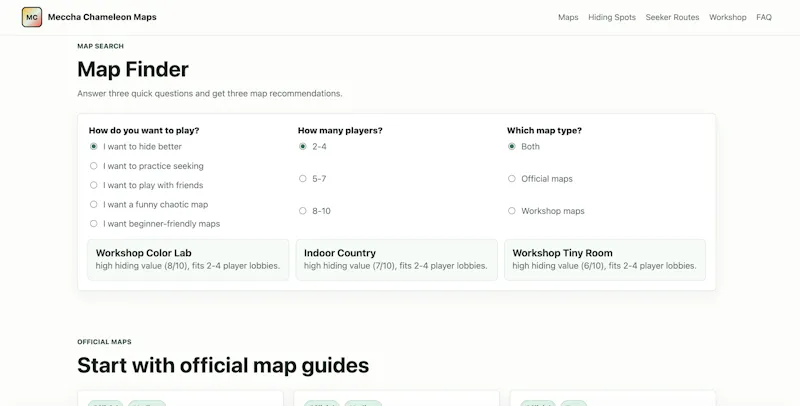Viewport: 800px width, 406px height.
Task: Select the 2-4 players radio
Action: click(303, 146)
